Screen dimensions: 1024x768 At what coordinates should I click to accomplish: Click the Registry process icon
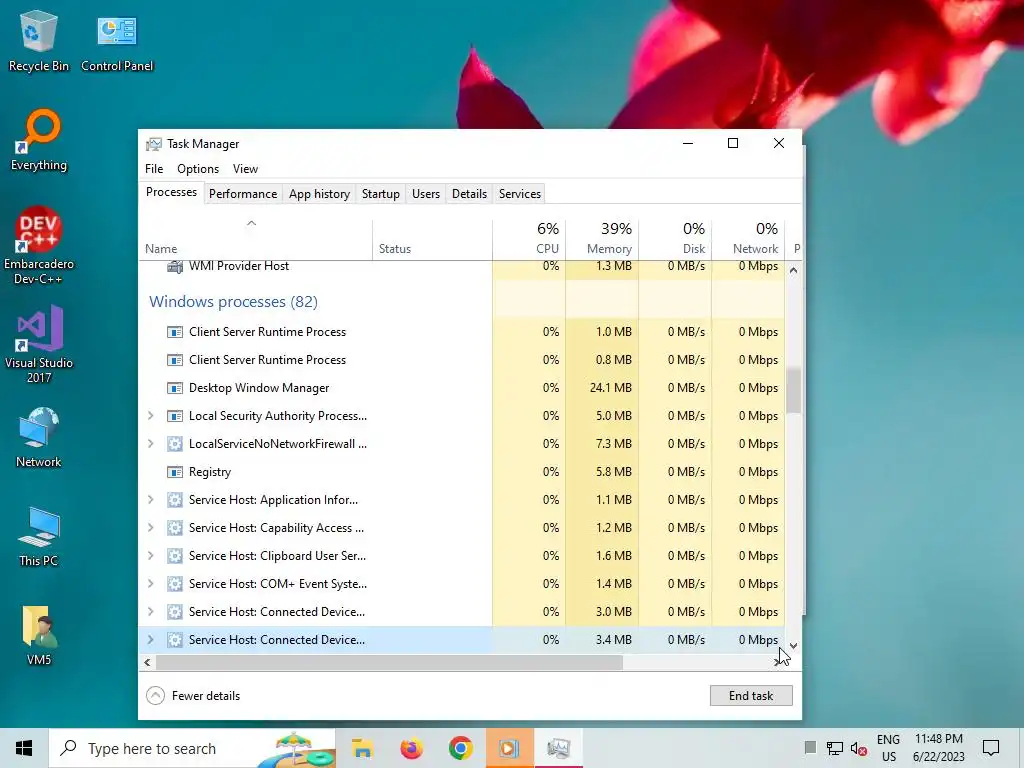click(174, 472)
